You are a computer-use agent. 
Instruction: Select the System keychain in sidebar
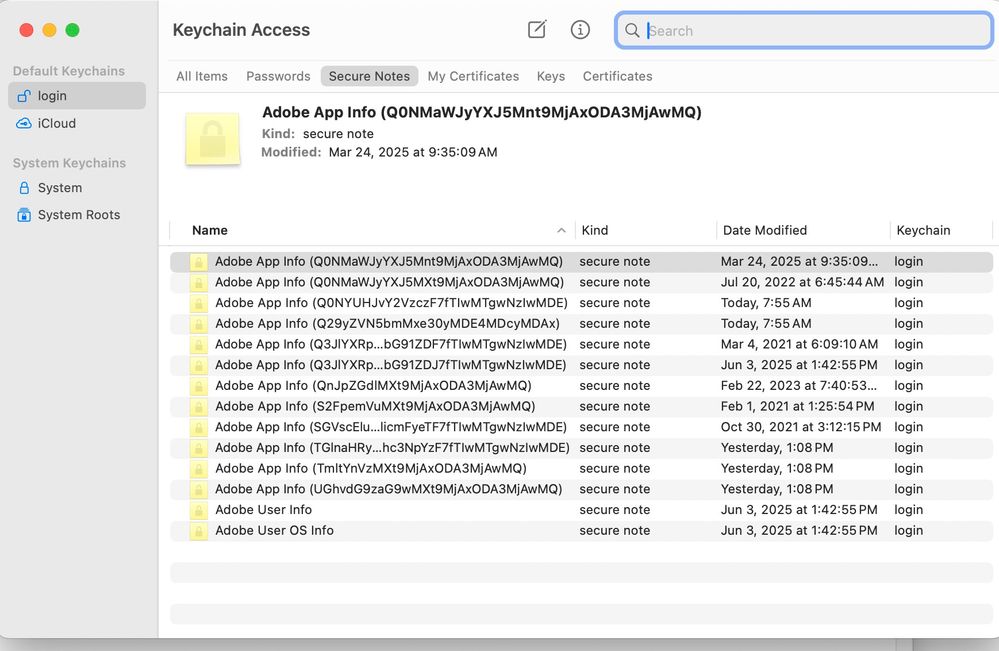coord(77,188)
